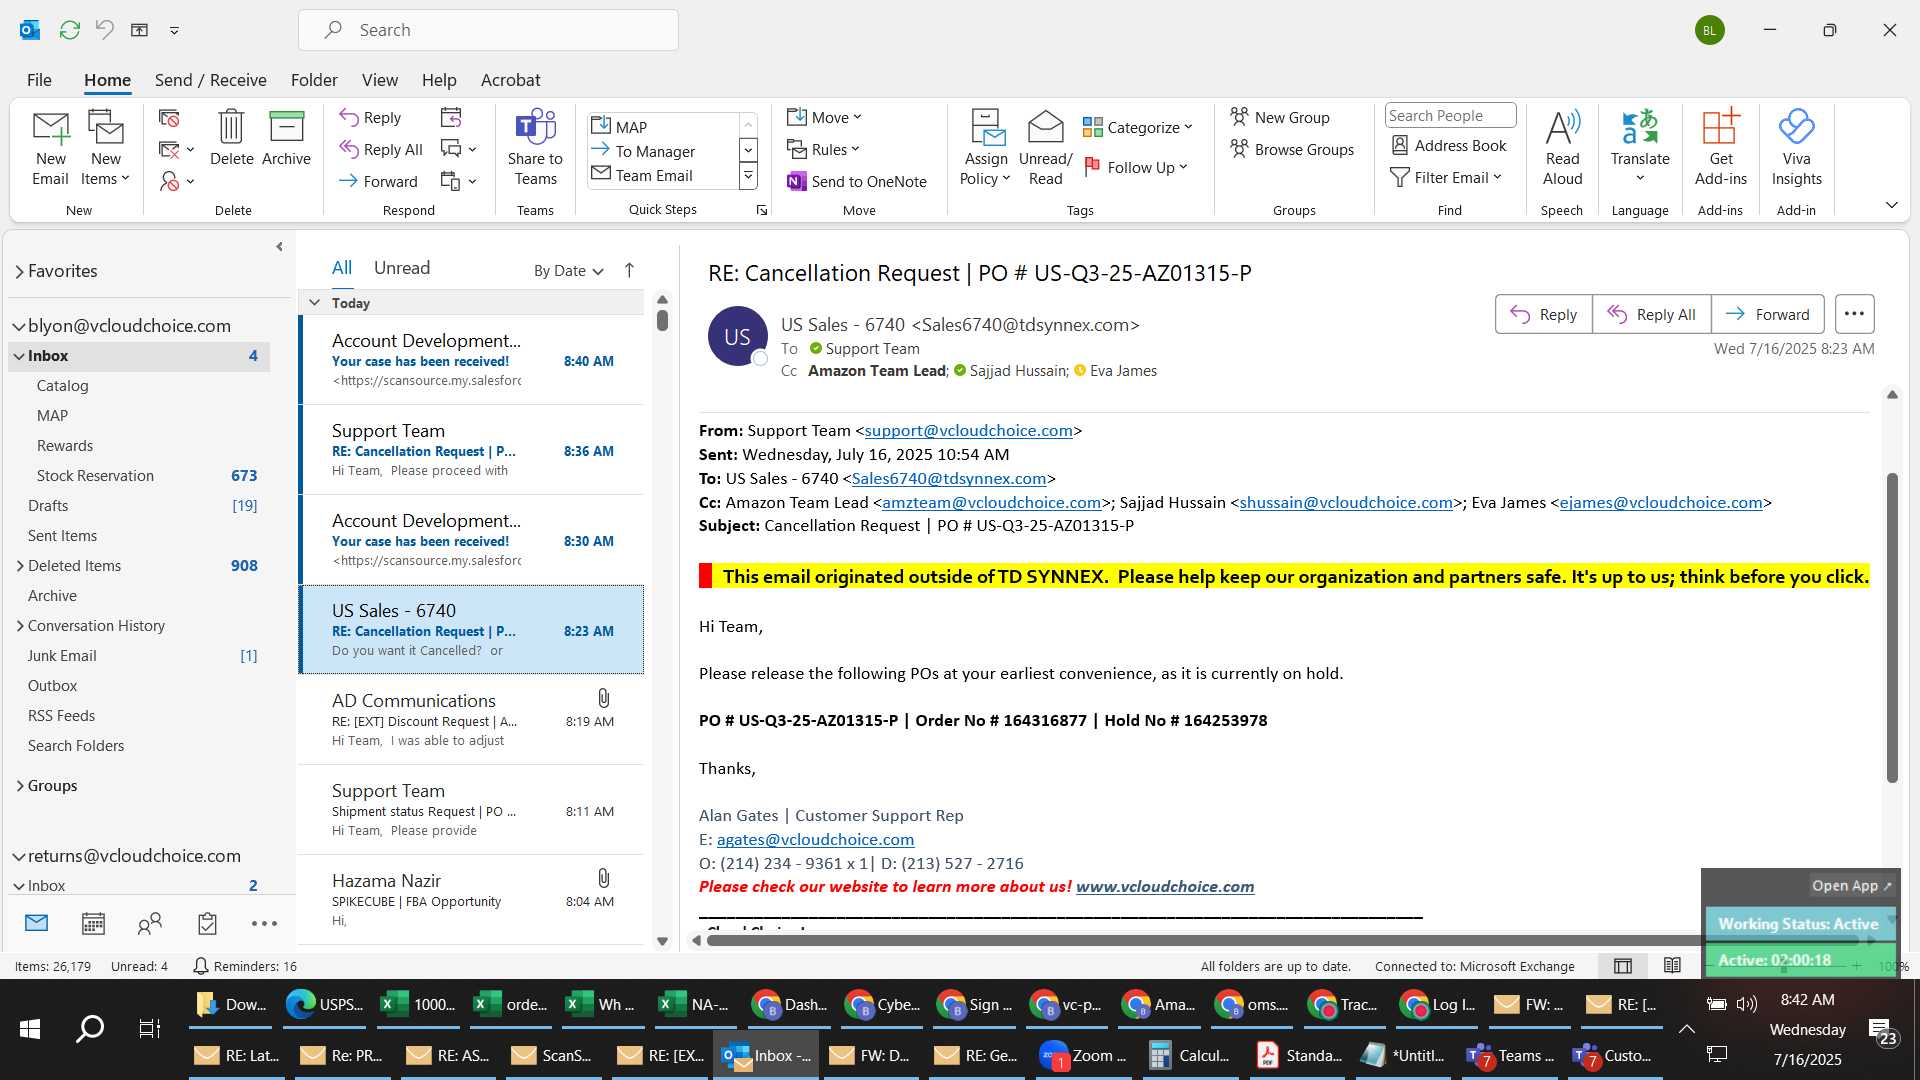The image size is (1920, 1080).
Task: Open the File tab
Action: point(39,80)
